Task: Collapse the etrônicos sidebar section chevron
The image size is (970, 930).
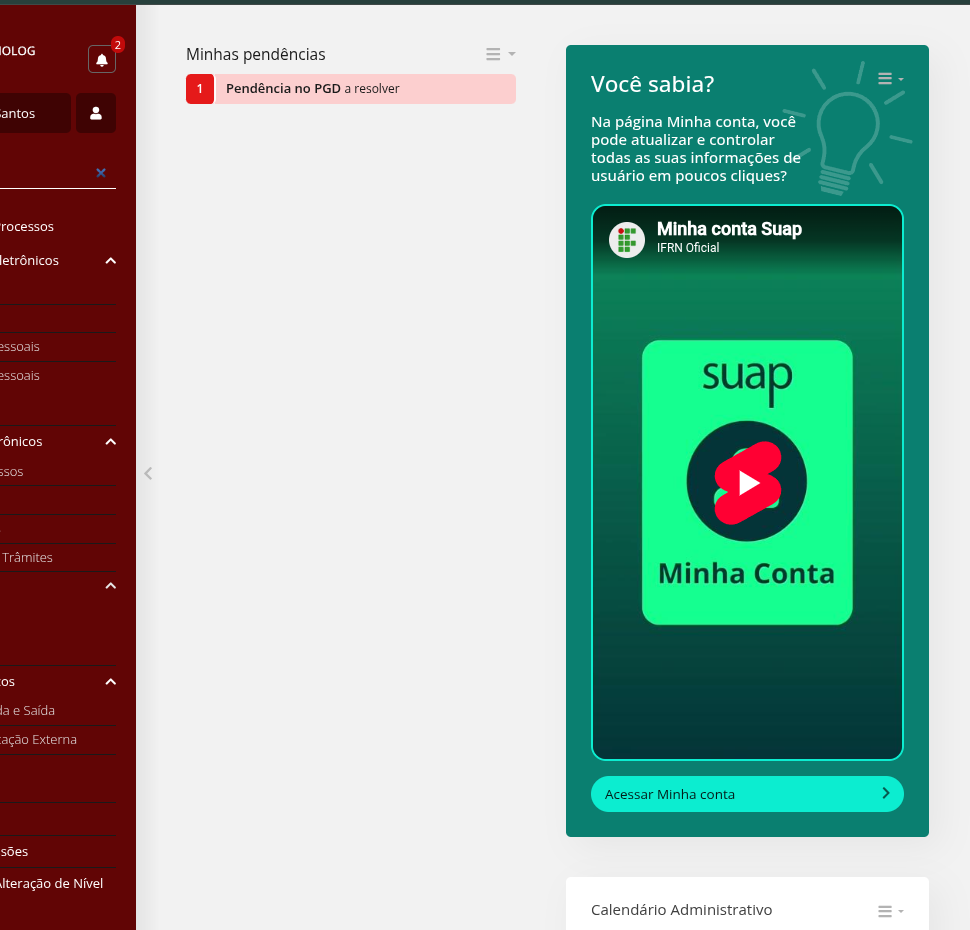Action: (x=111, y=260)
